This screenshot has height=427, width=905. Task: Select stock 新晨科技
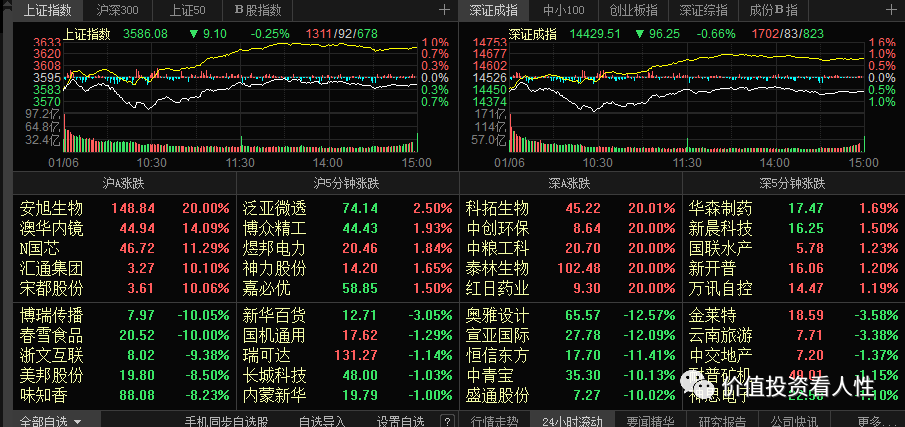(721, 229)
